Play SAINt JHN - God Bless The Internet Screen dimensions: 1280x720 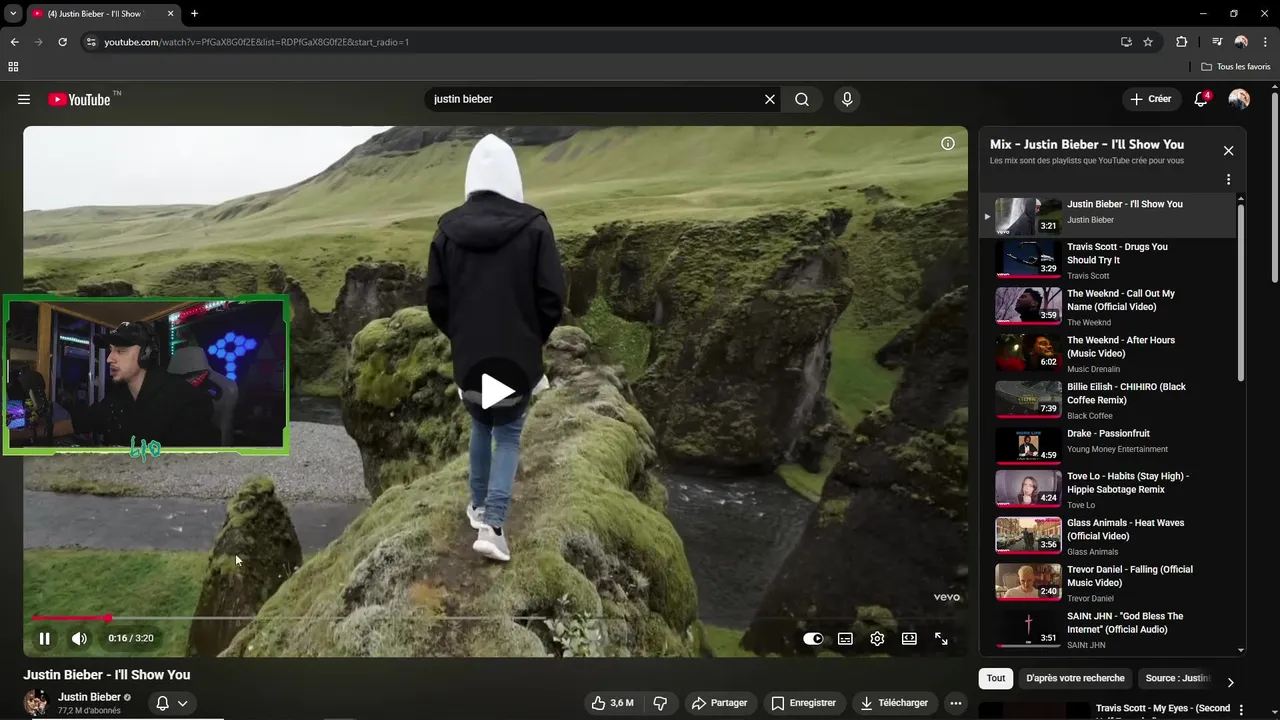1108,630
